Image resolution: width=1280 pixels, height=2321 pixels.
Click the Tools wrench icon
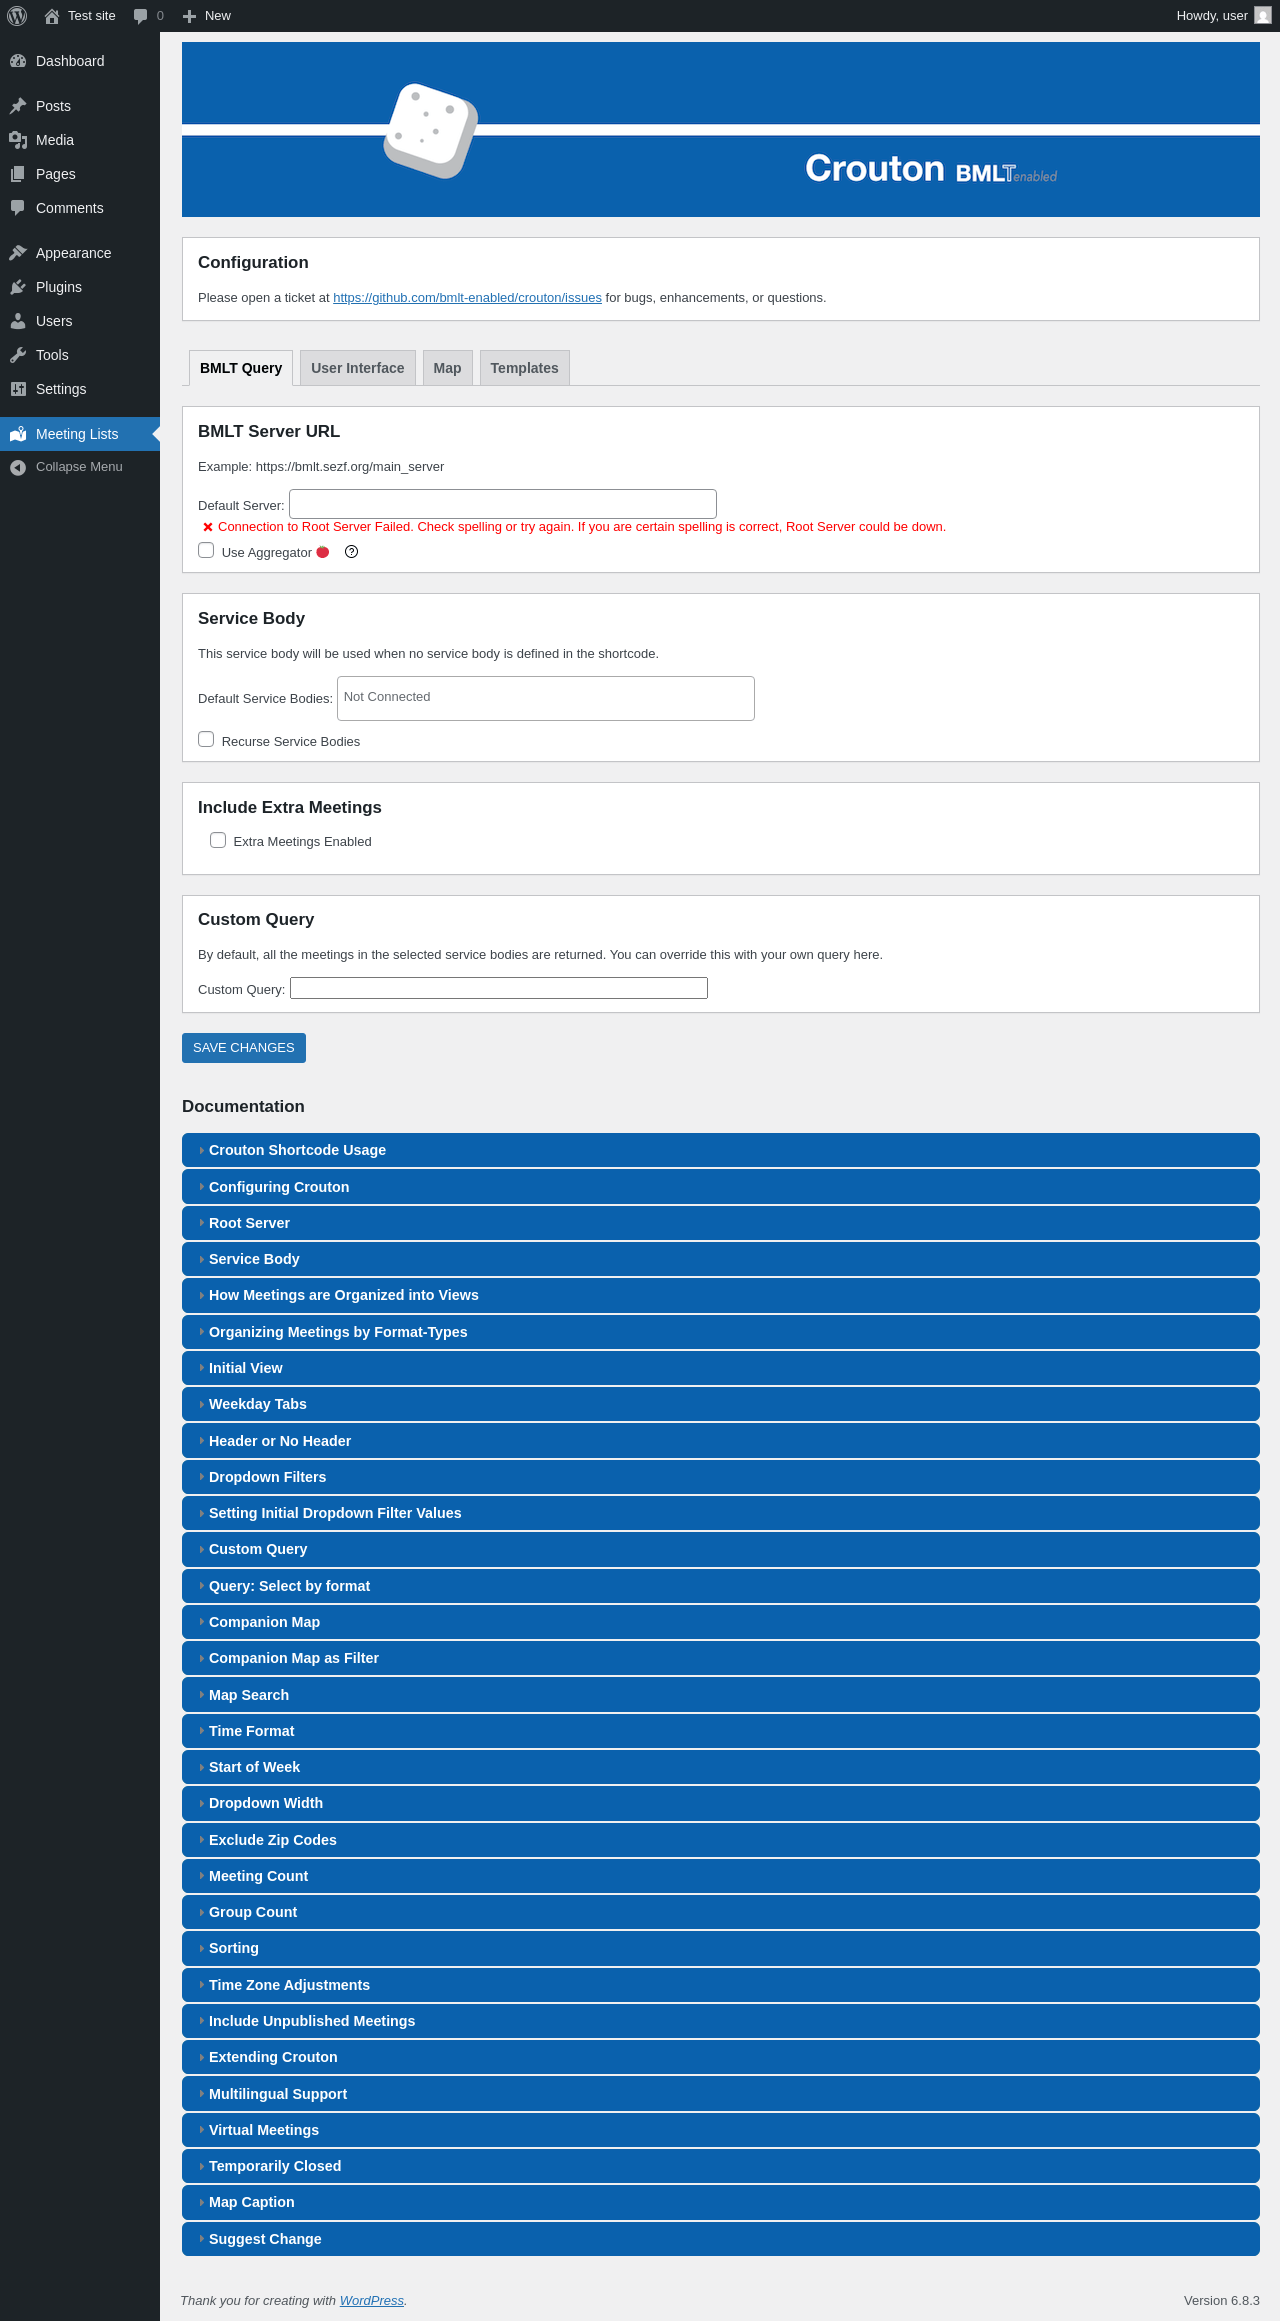[18, 355]
